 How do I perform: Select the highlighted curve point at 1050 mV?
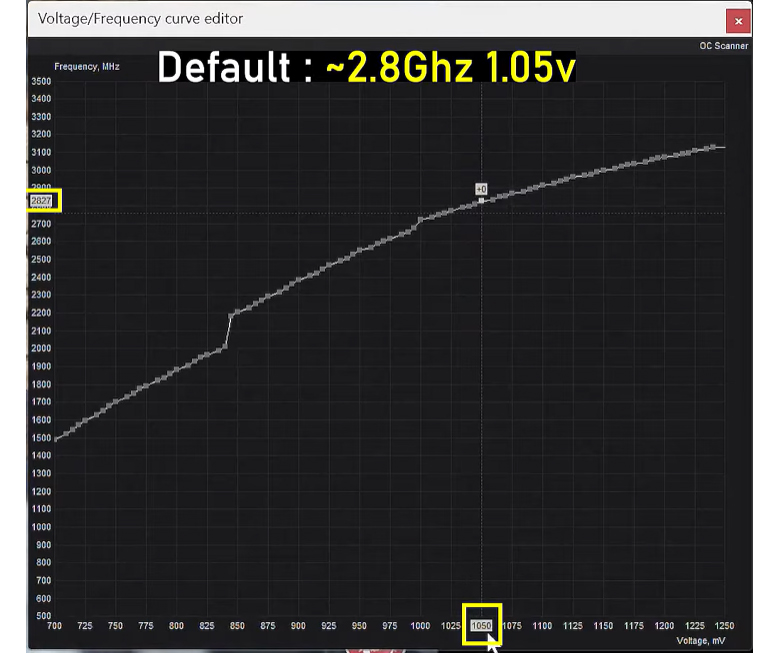(481, 201)
